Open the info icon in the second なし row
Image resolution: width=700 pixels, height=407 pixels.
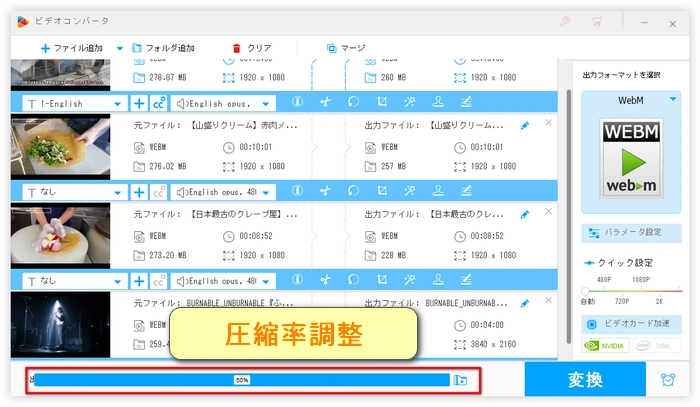(296, 281)
